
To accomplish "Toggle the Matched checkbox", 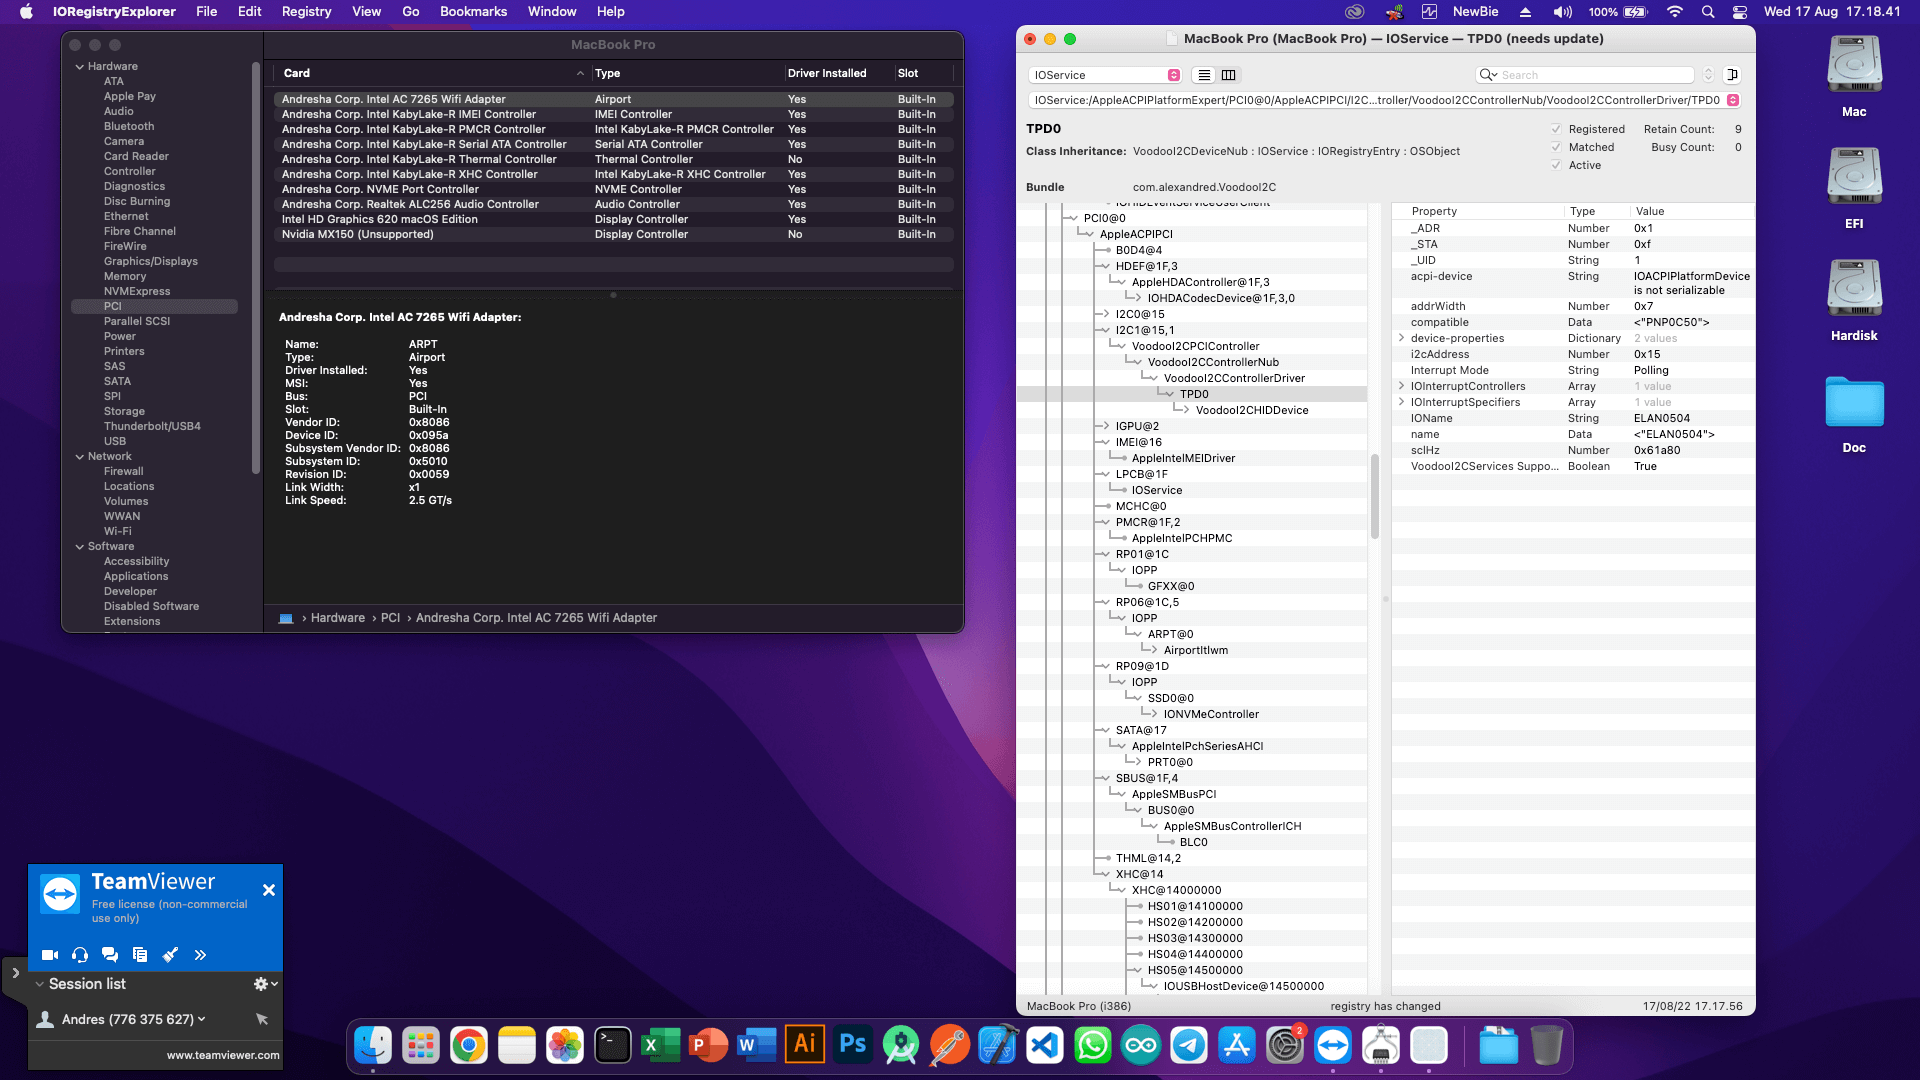I will (x=1556, y=147).
